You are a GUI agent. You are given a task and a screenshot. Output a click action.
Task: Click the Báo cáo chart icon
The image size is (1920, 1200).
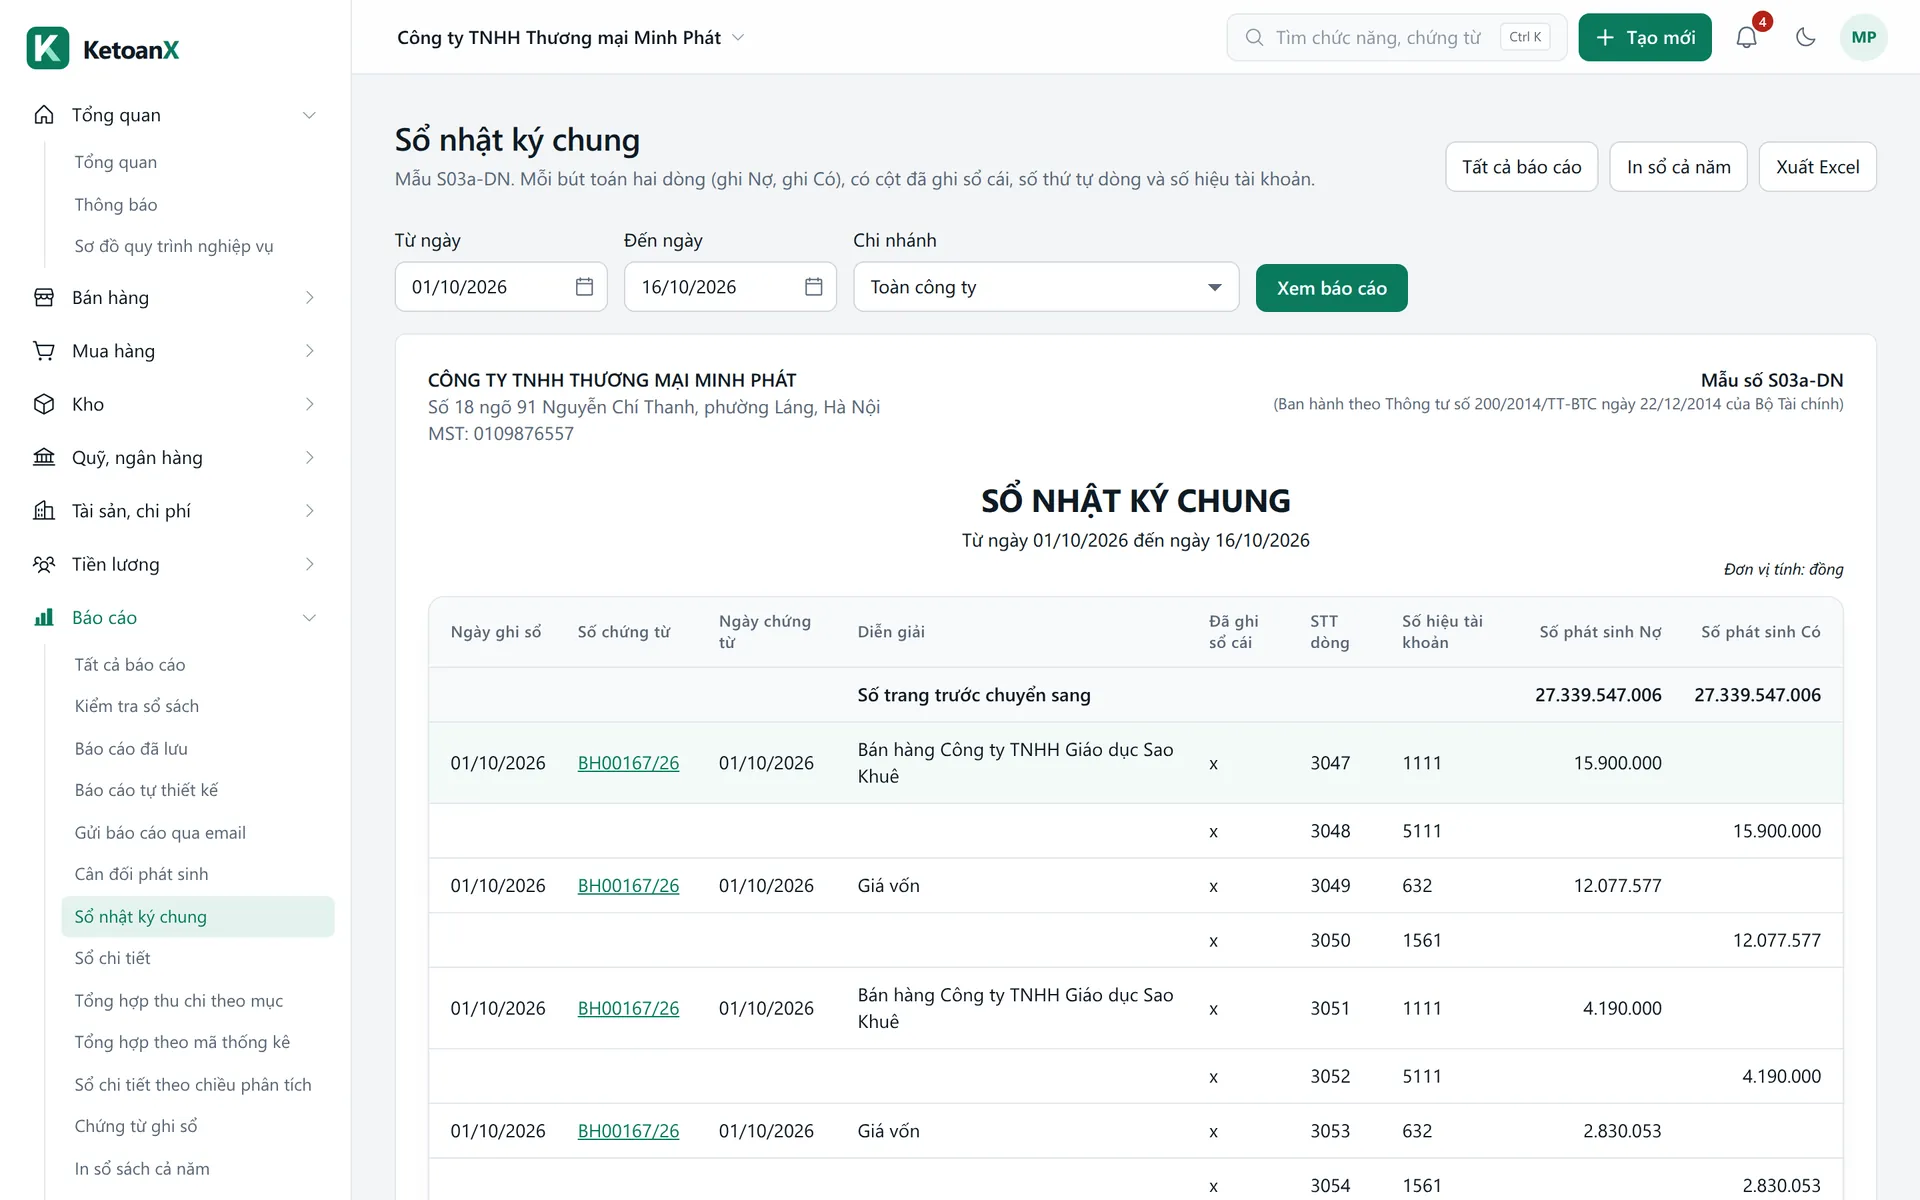[44, 618]
